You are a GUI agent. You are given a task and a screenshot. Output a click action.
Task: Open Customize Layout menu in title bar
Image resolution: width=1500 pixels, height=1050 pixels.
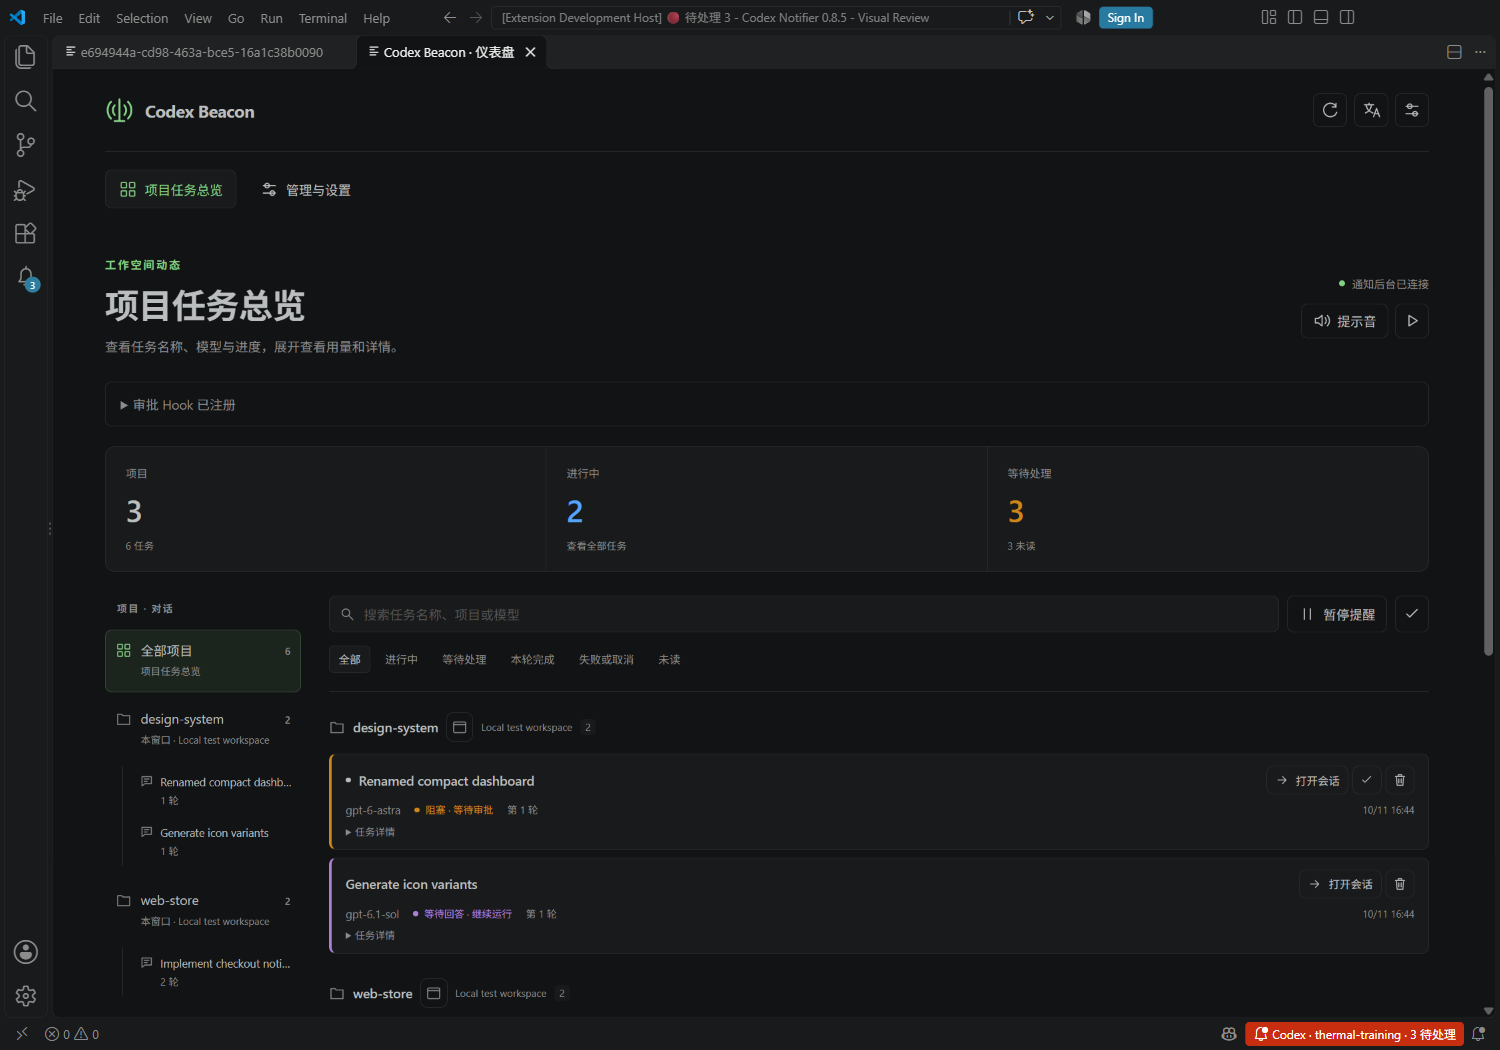tap(1269, 17)
